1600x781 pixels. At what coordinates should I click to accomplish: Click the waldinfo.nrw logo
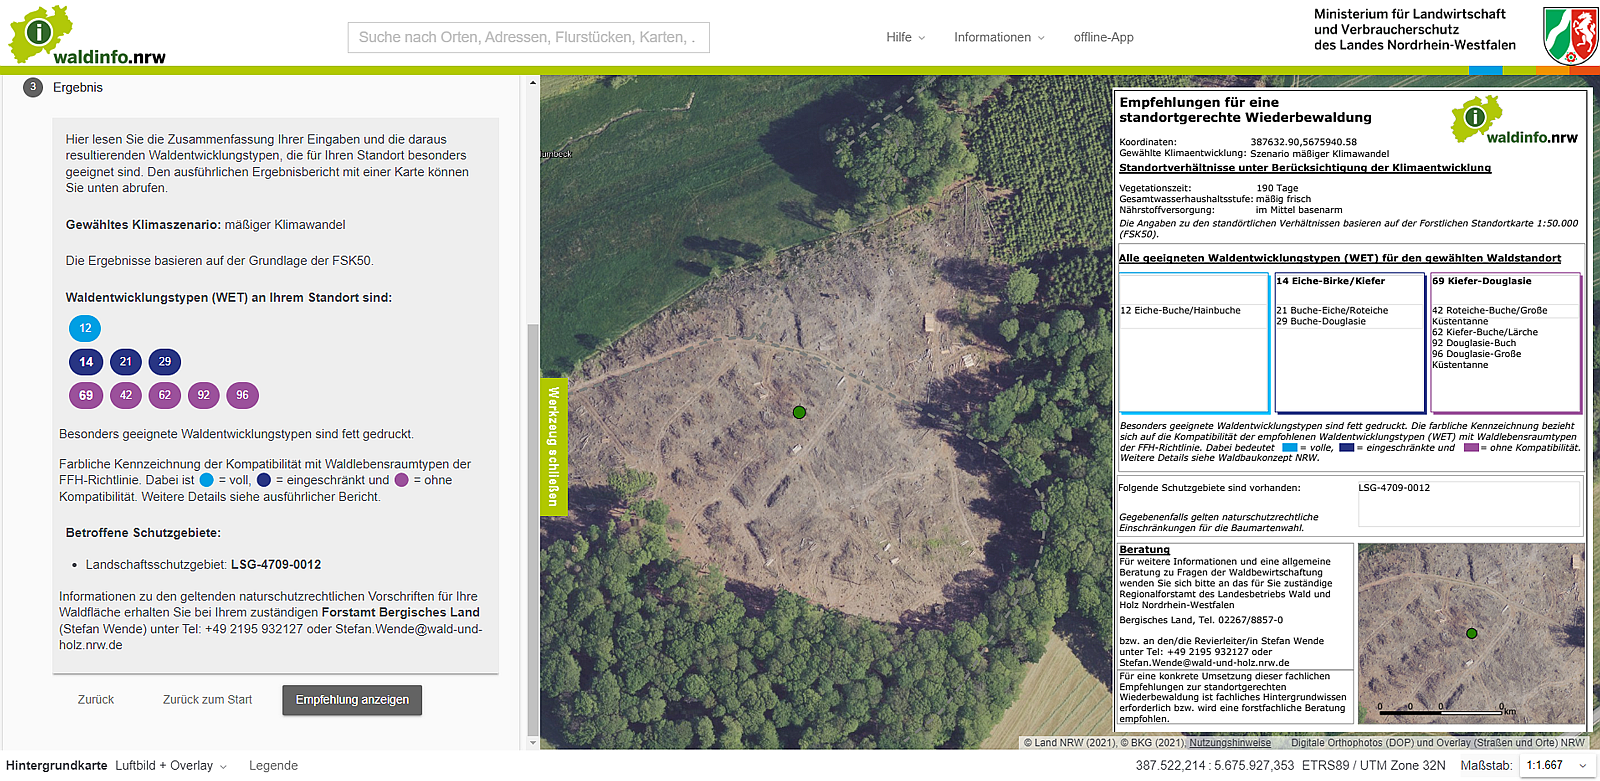point(87,37)
